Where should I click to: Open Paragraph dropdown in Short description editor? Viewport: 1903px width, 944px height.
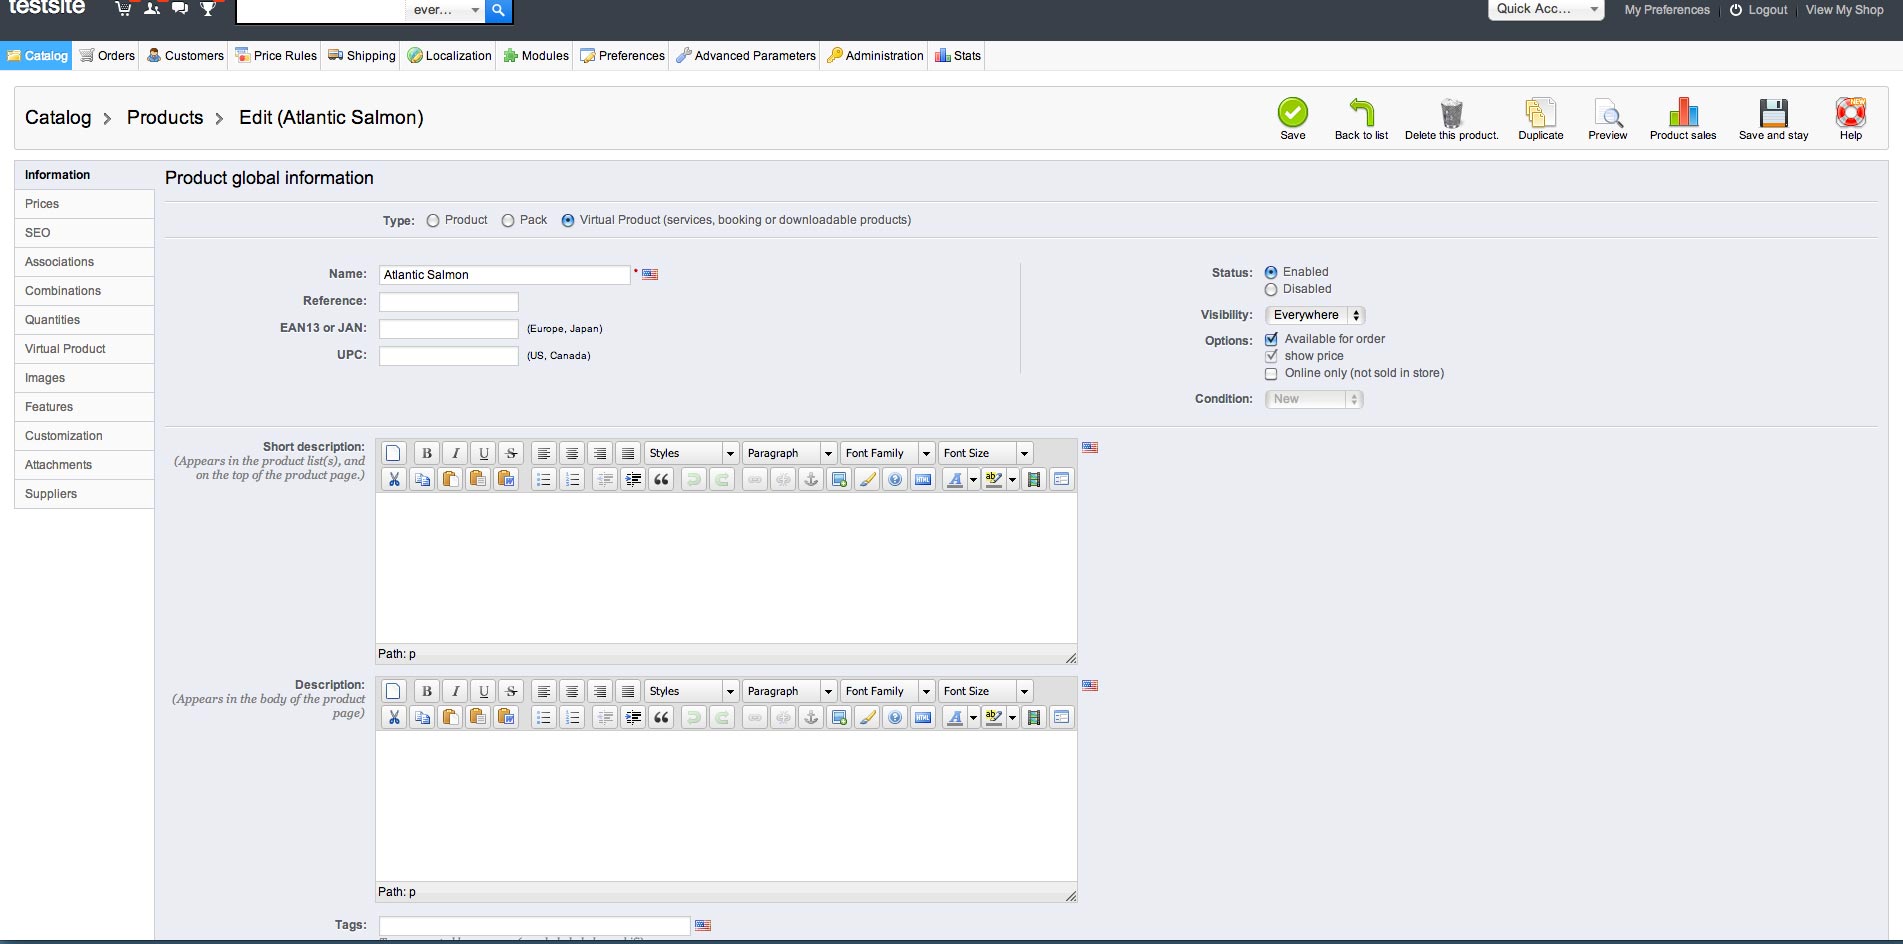(x=789, y=453)
